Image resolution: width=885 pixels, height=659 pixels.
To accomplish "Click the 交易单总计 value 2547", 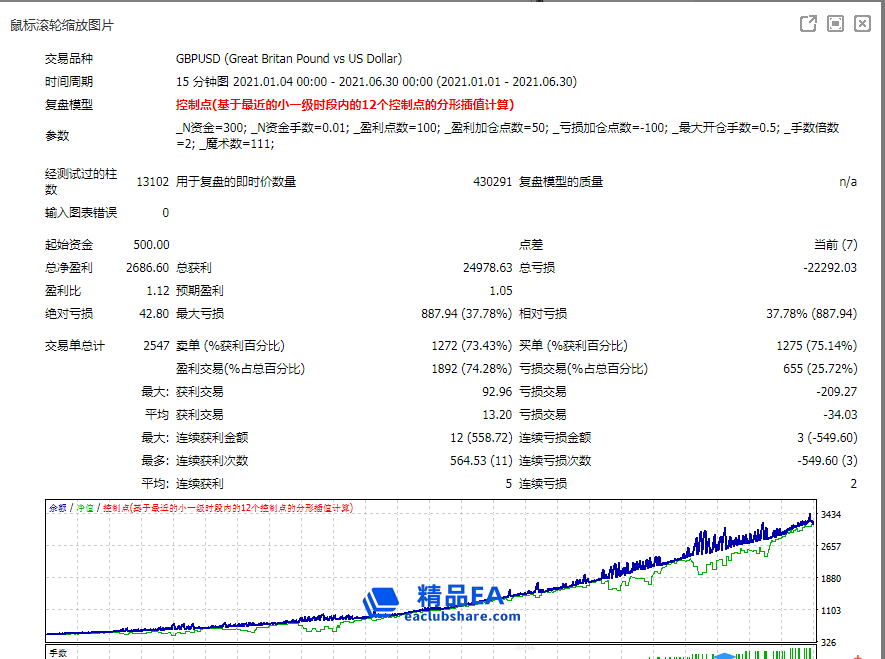I will pyautogui.click(x=156, y=345).
